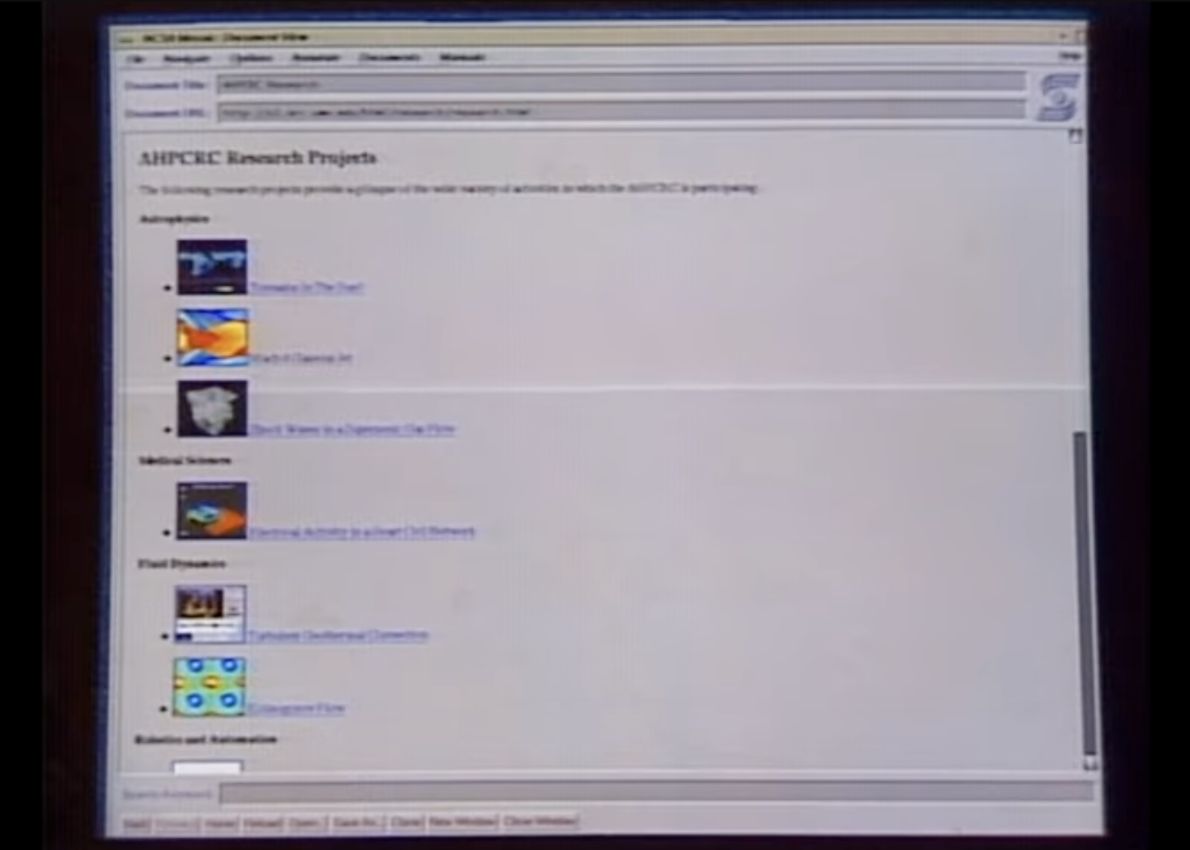
Task: Click the Close Window button
Action: pyautogui.click(x=540, y=821)
